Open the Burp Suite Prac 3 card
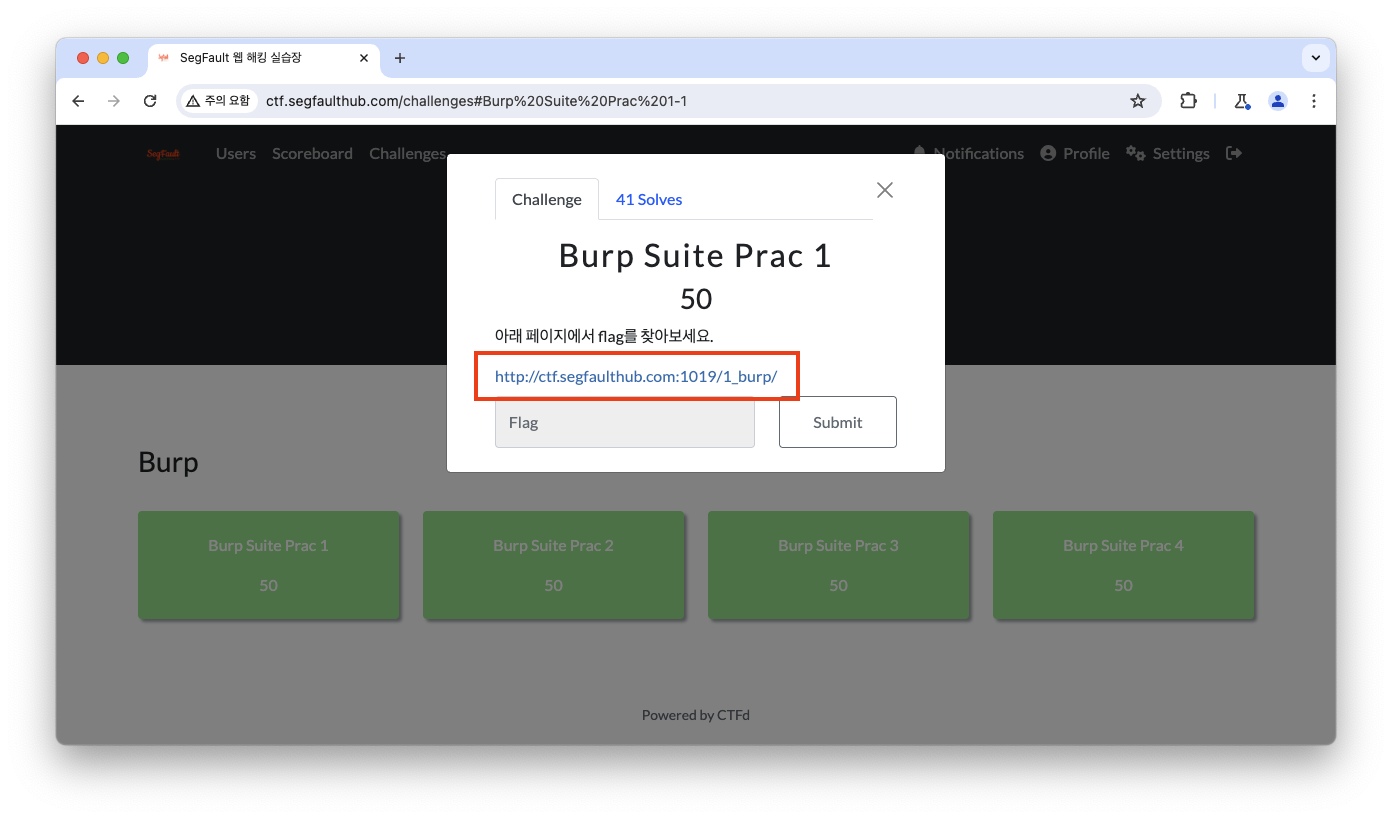Screen dimensions: 1392x819 click(838, 565)
